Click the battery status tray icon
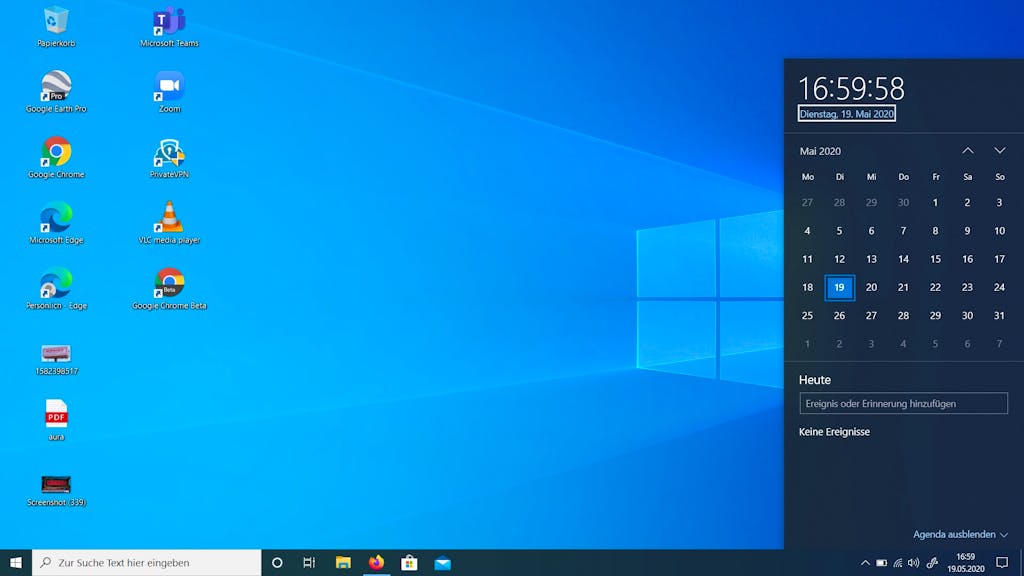Screen dimensions: 1024x576 881,562
